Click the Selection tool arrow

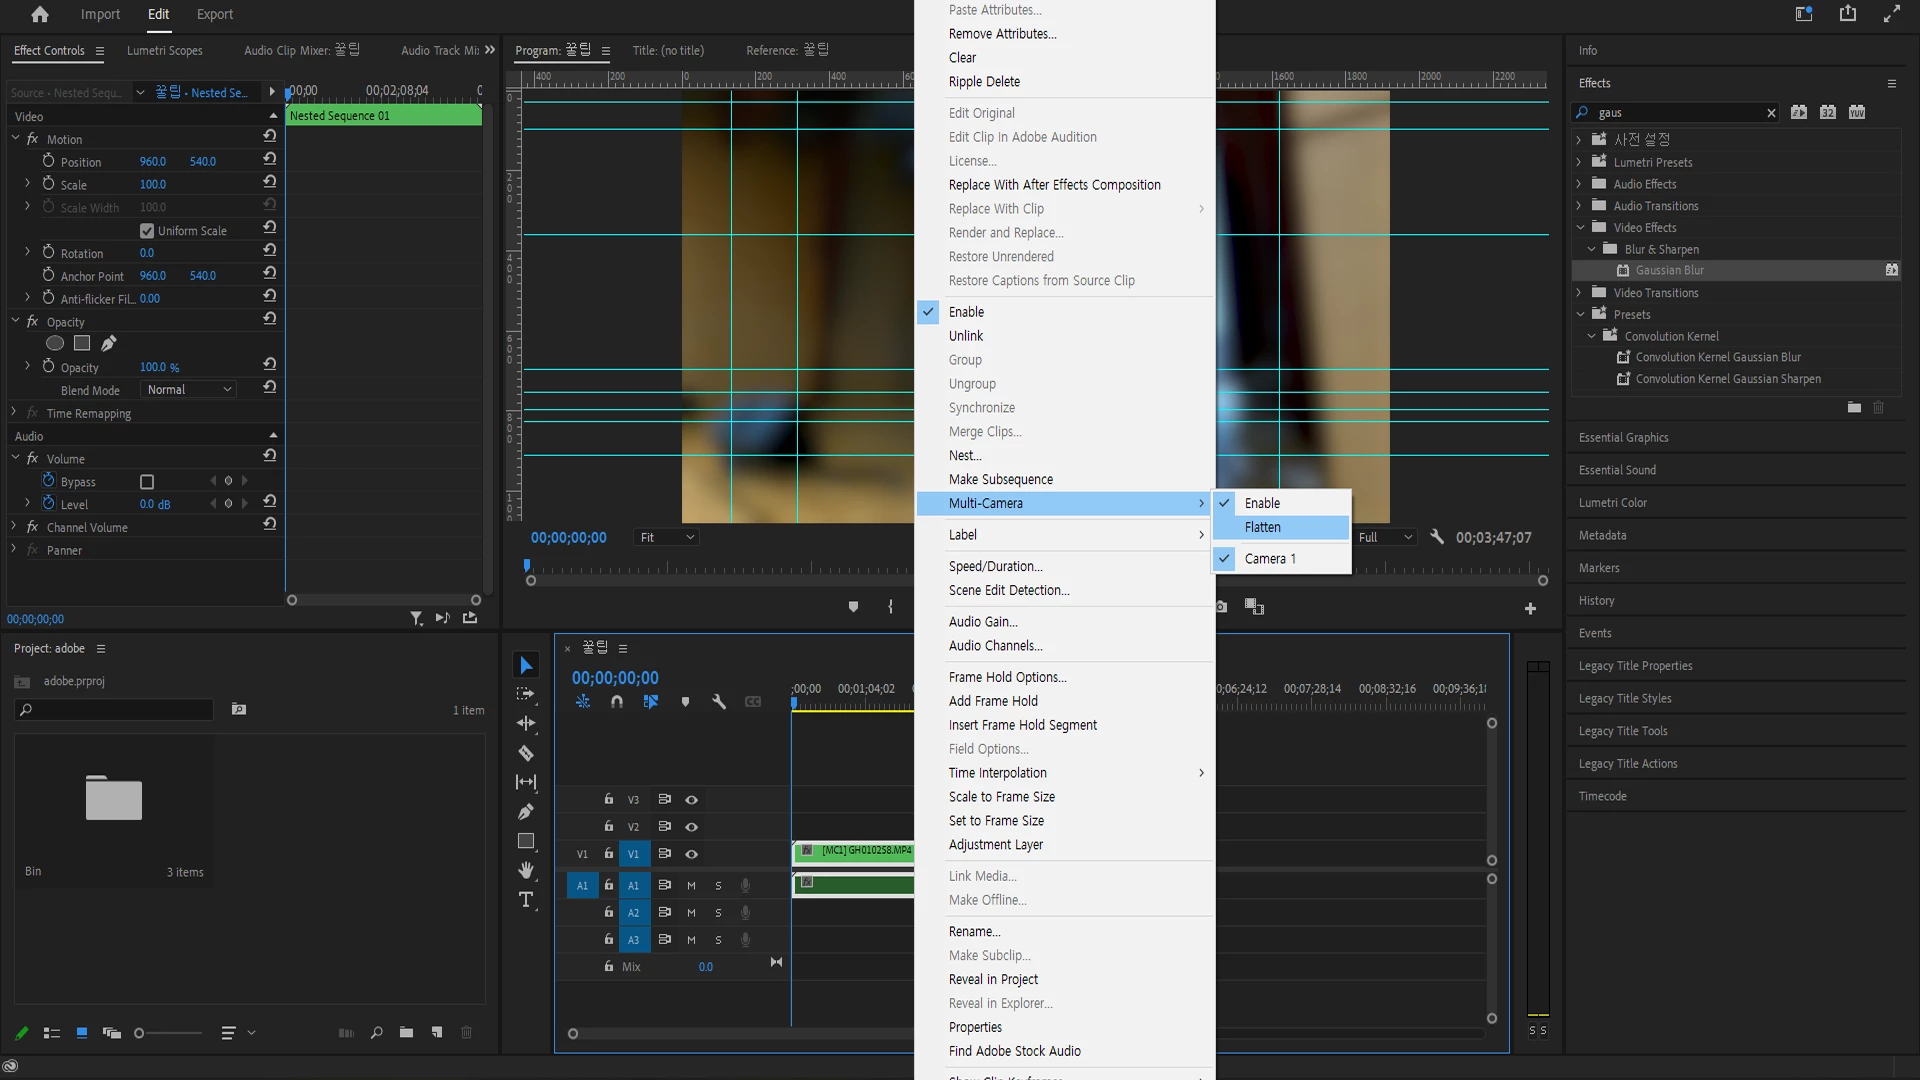pyautogui.click(x=525, y=666)
